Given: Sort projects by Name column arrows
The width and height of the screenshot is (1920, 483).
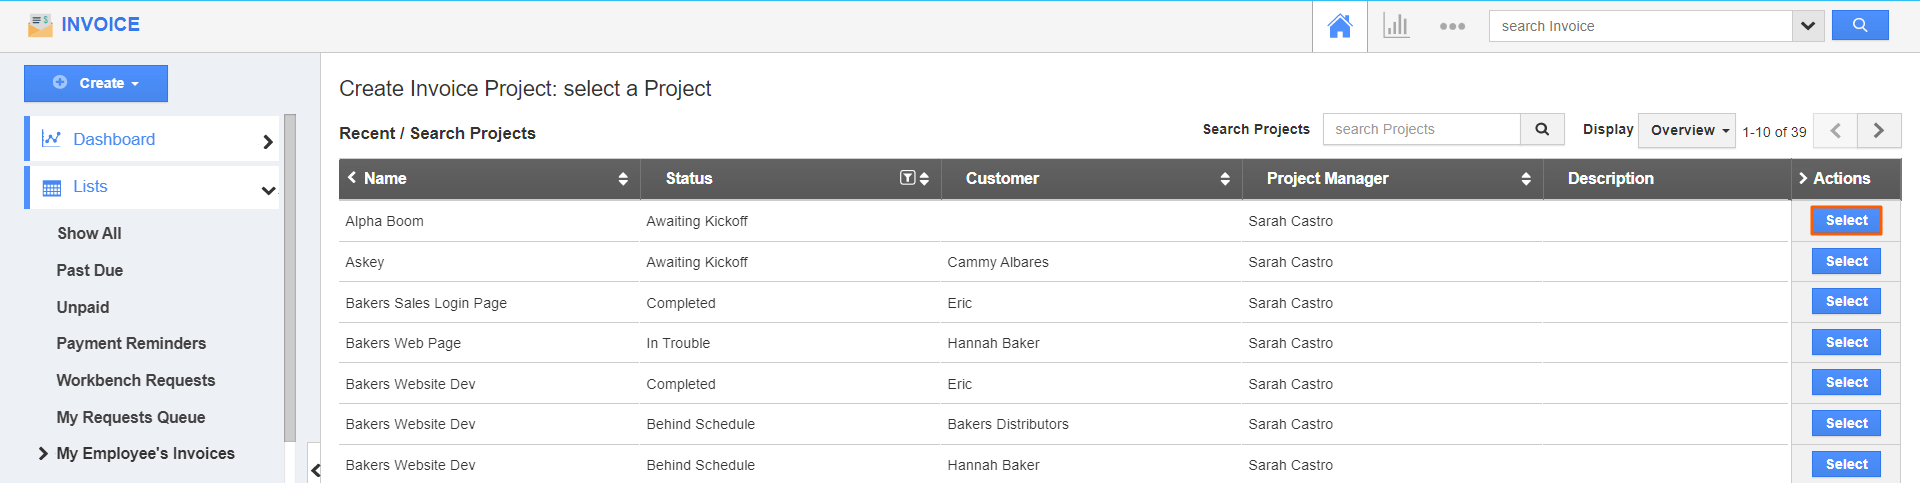Looking at the screenshot, I should (x=623, y=179).
